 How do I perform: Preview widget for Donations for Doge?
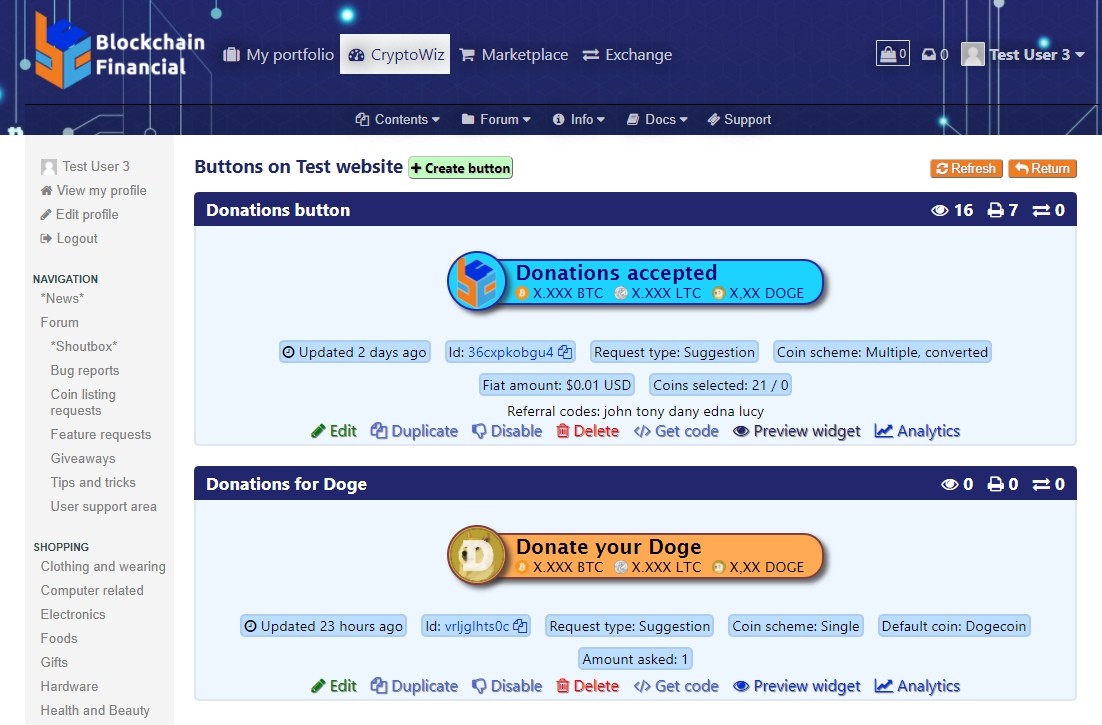point(796,686)
